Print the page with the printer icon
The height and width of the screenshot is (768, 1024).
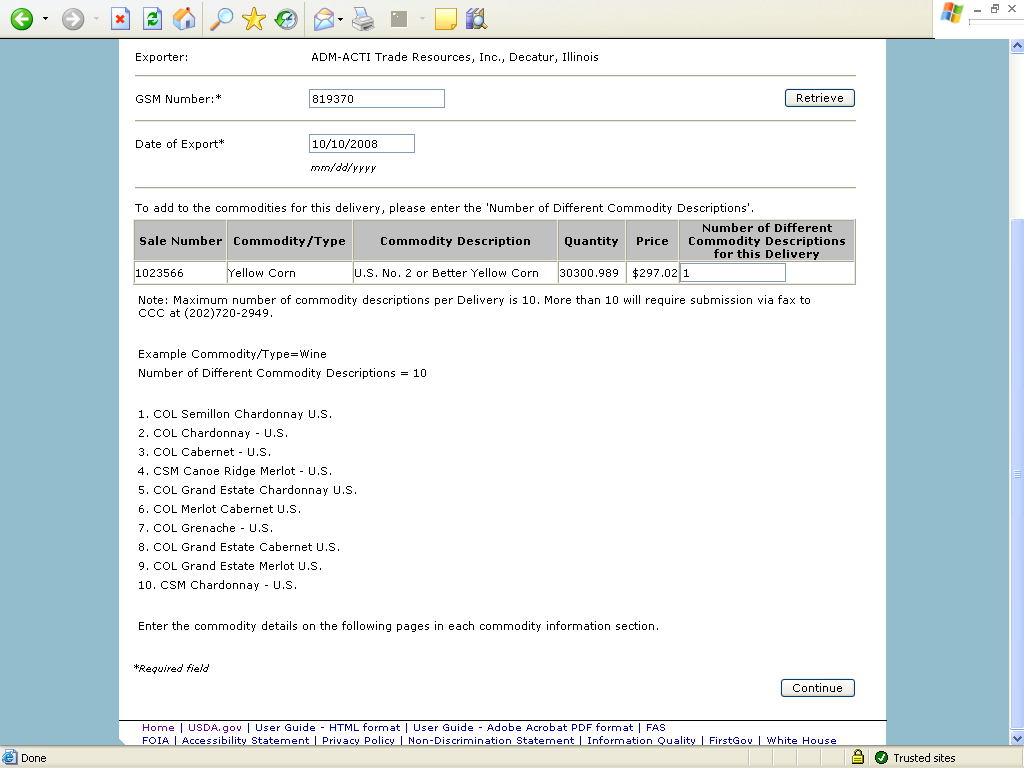pyautogui.click(x=363, y=19)
